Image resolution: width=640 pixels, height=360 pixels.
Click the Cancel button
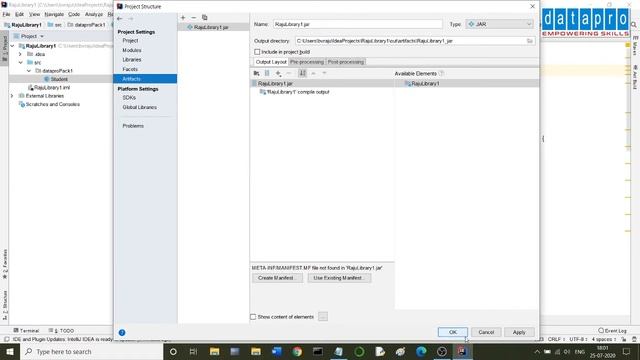pyautogui.click(x=486, y=332)
